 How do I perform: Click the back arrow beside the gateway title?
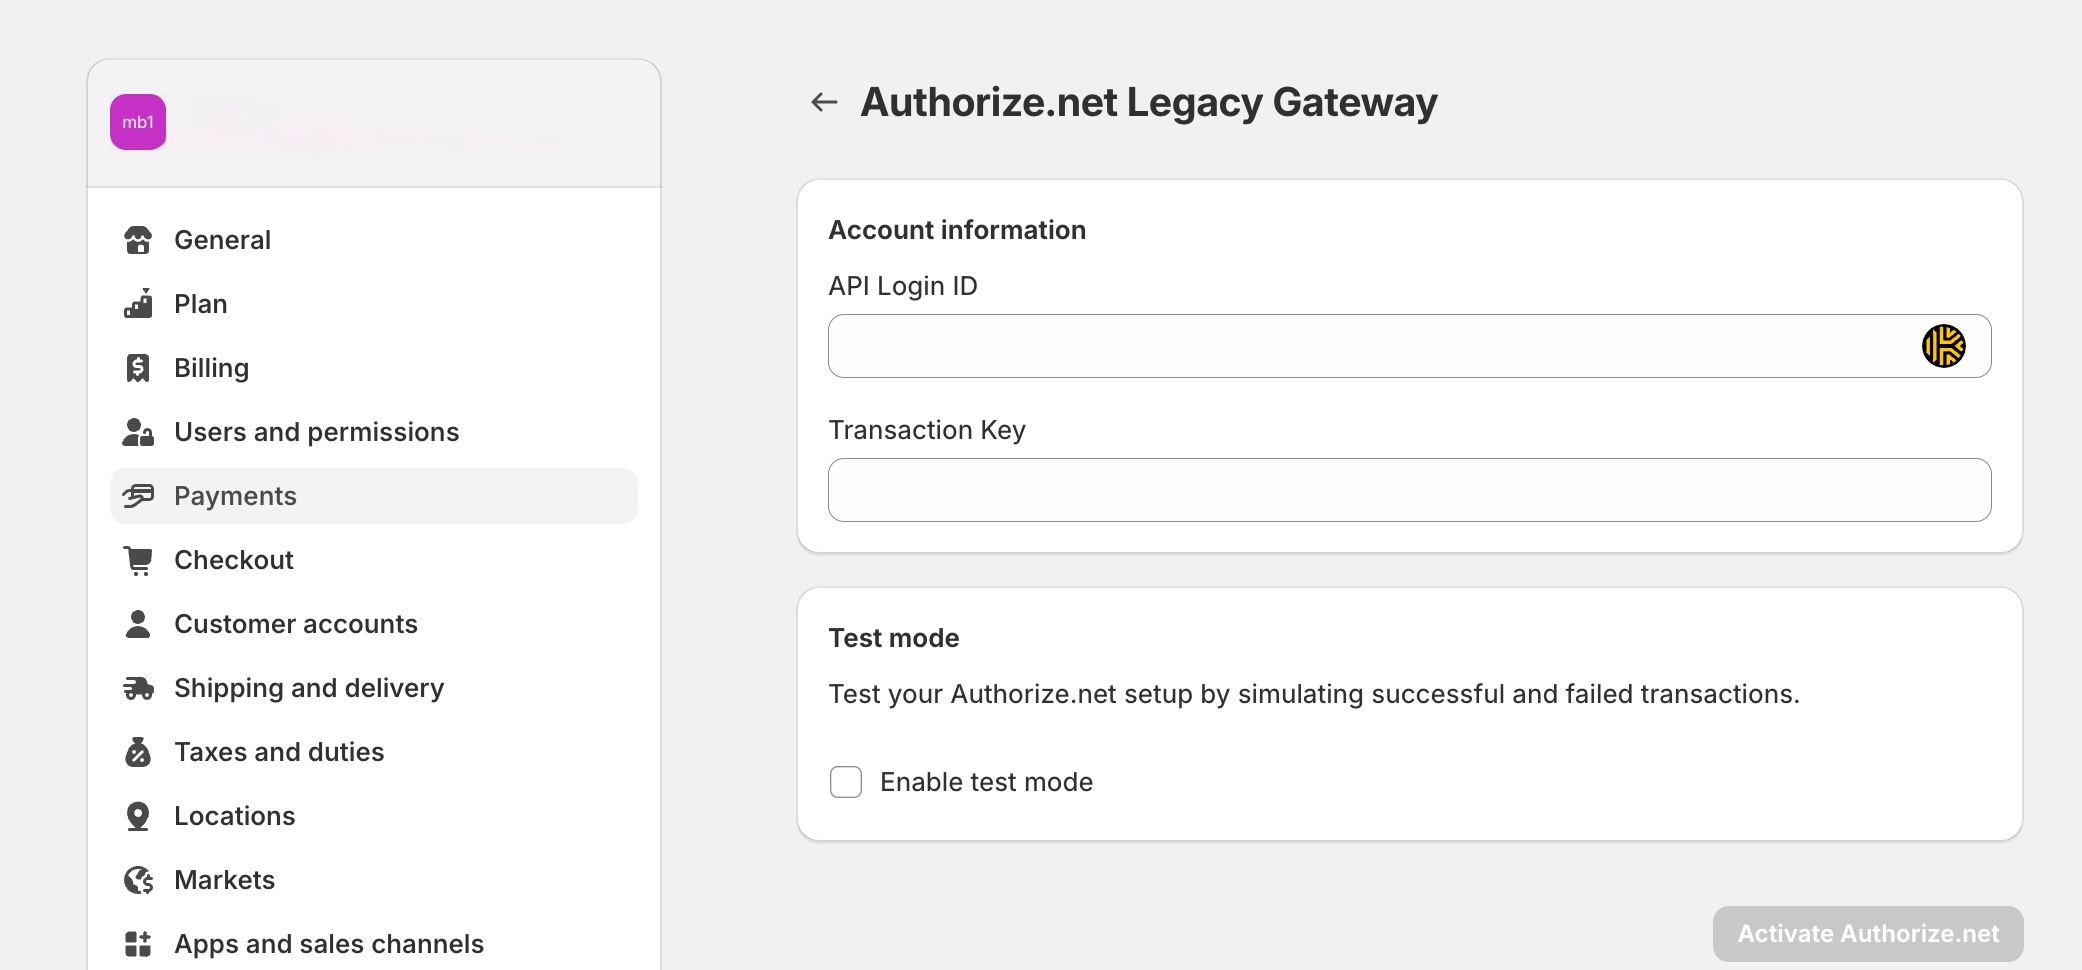click(x=824, y=102)
